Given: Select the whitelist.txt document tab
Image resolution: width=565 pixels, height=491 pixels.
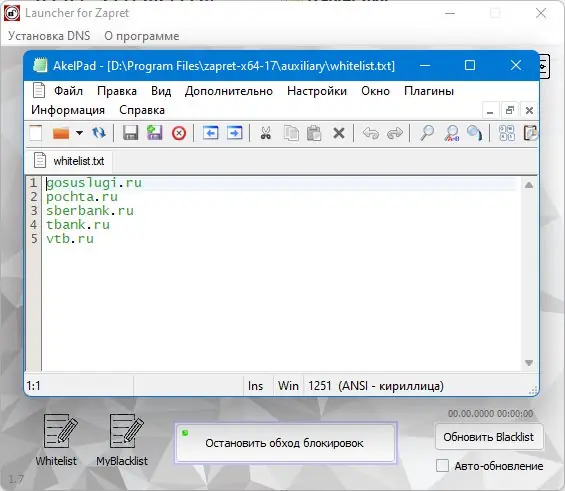Looking at the screenshot, I should pyautogui.click(x=69, y=161).
